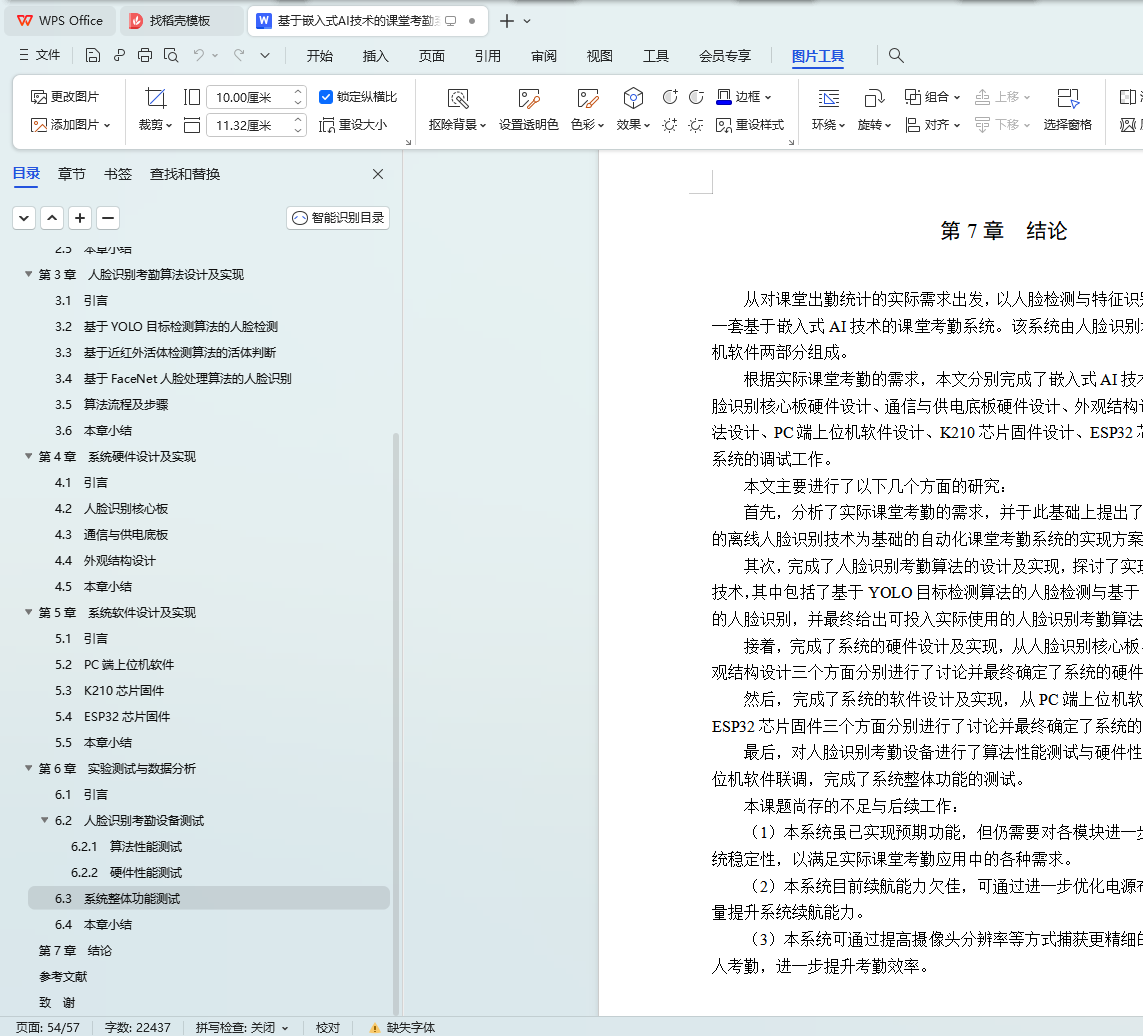Switch to 查找和替换 Find and Replace tab
This screenshot has height=1036, width=1143.
(x=184, y=174)
